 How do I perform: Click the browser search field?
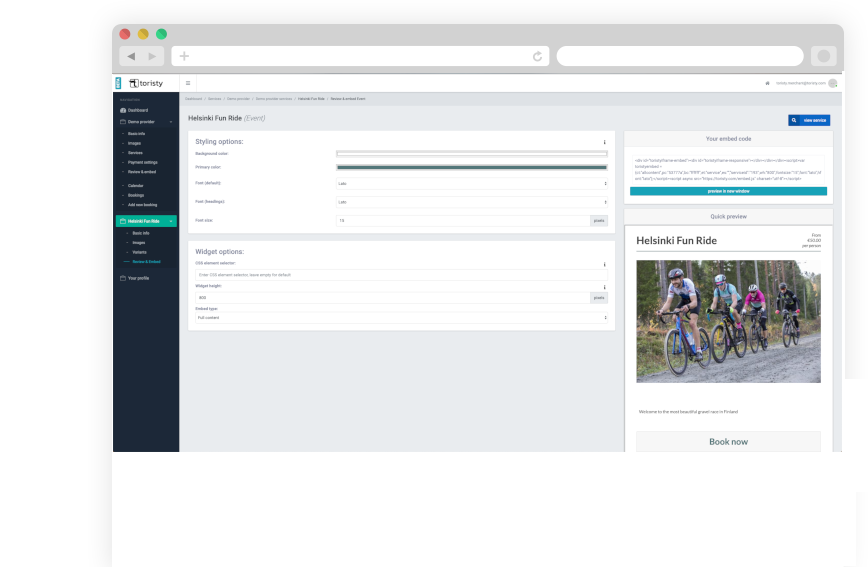click(x=680, y=56)
